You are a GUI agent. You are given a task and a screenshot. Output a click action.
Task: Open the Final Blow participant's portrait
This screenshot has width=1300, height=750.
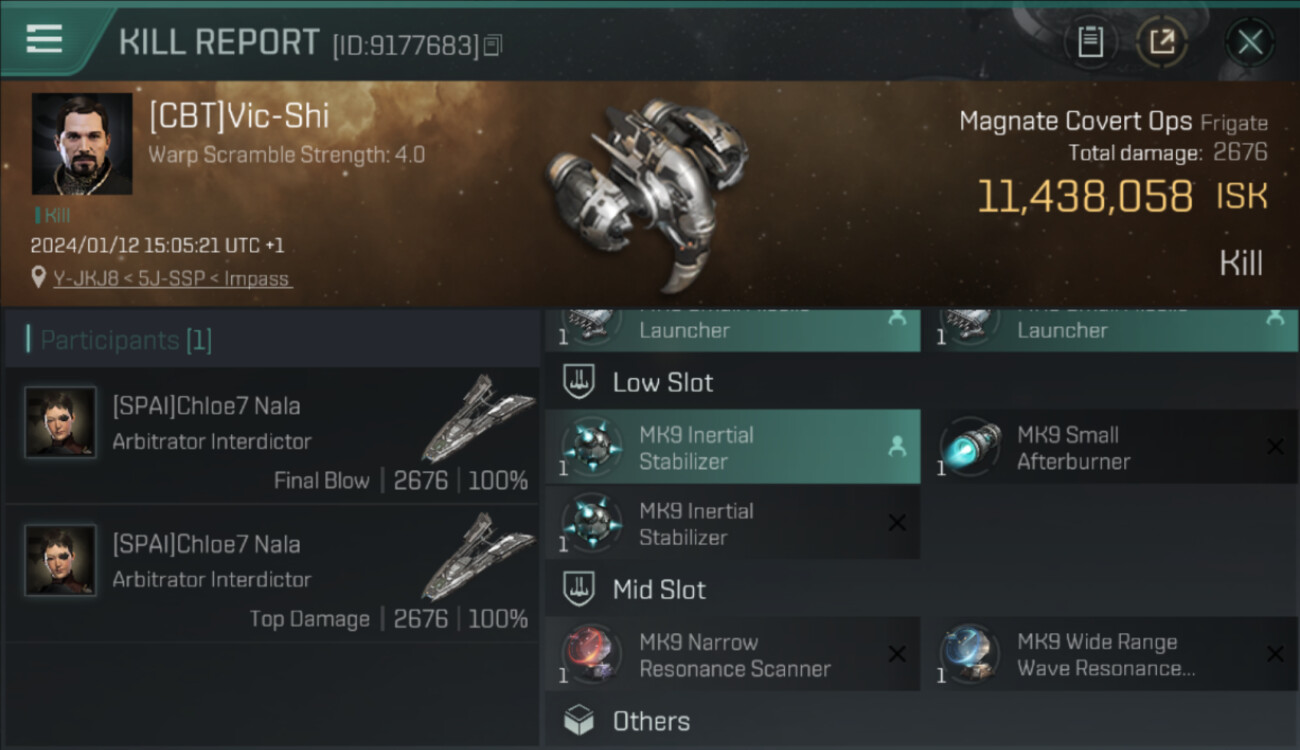pyautogui.click(x=61, y=422)
